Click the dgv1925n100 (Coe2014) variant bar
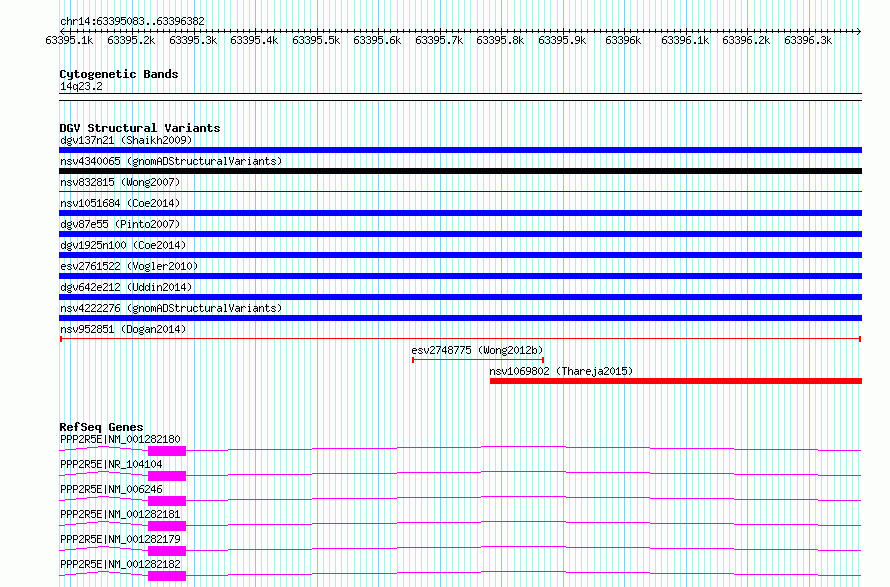 click(x=460, y=255)
